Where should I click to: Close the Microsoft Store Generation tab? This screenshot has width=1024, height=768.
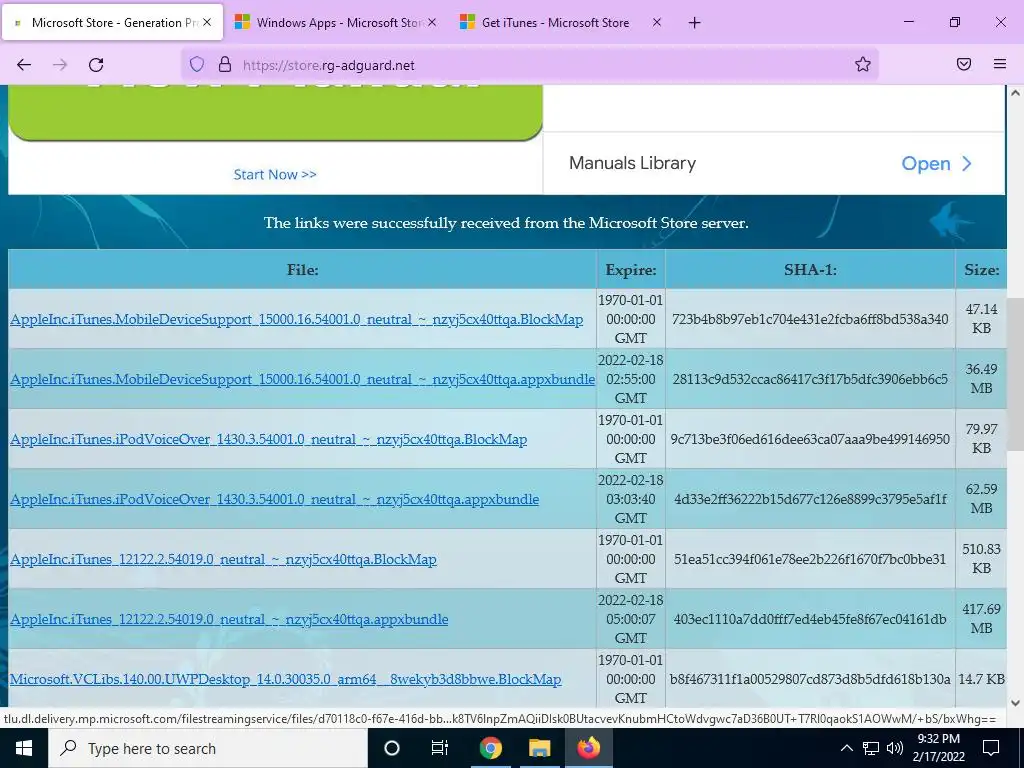pyautogui.click(x=207, y=22)
